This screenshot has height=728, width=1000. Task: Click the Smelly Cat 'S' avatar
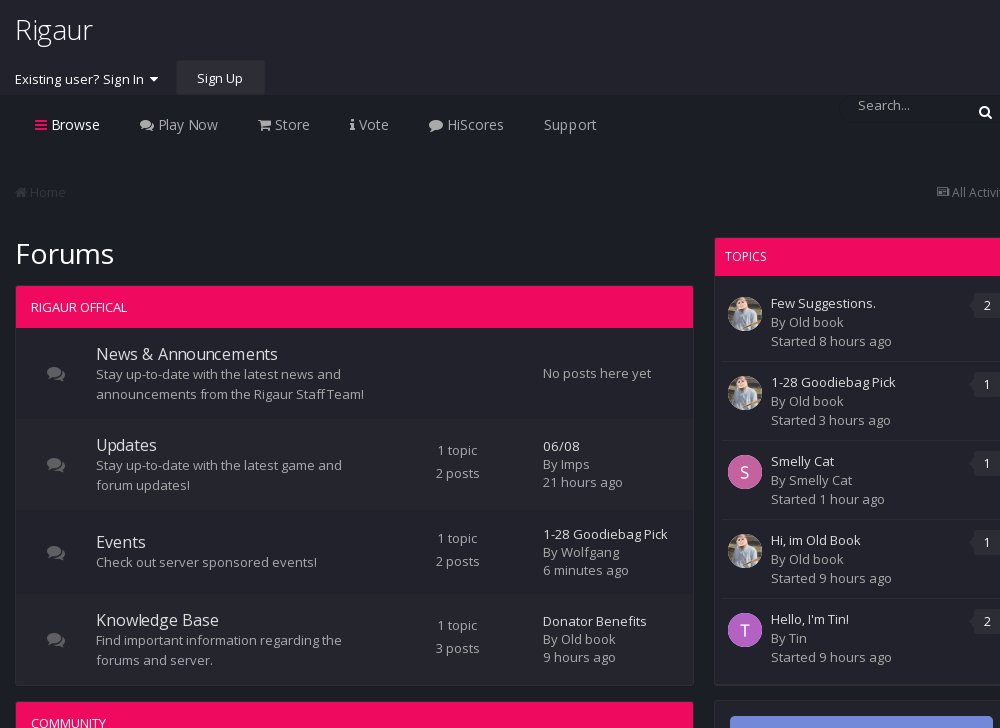click(x=745, y=472)
